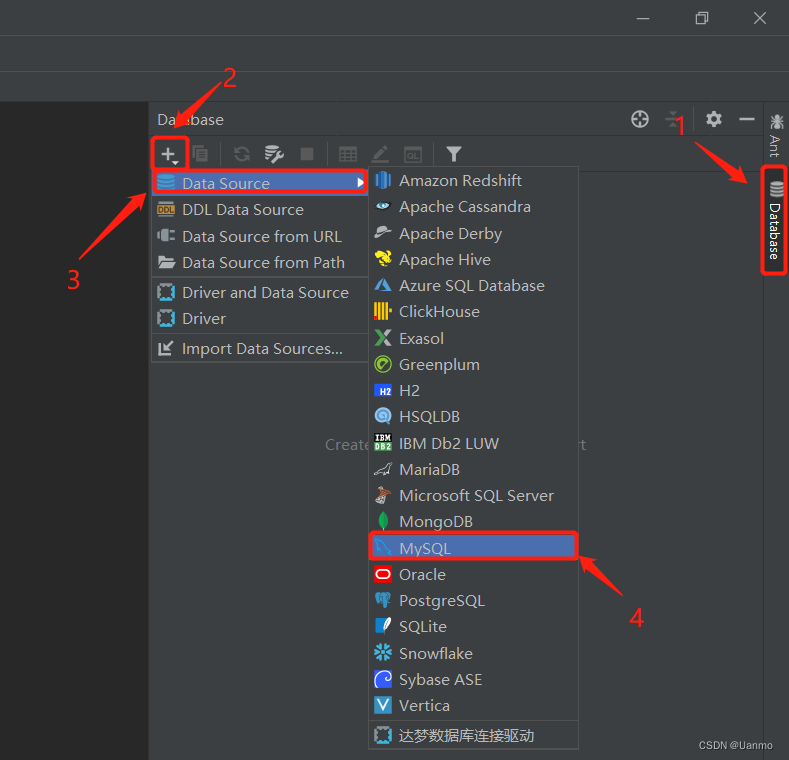Select Microsoft SQL Server data source

point(474,496)
